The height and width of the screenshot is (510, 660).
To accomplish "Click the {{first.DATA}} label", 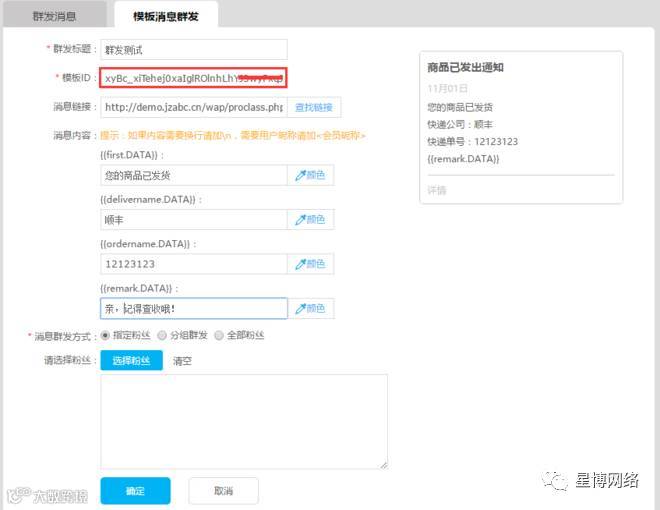I will [x=132, y=155].
